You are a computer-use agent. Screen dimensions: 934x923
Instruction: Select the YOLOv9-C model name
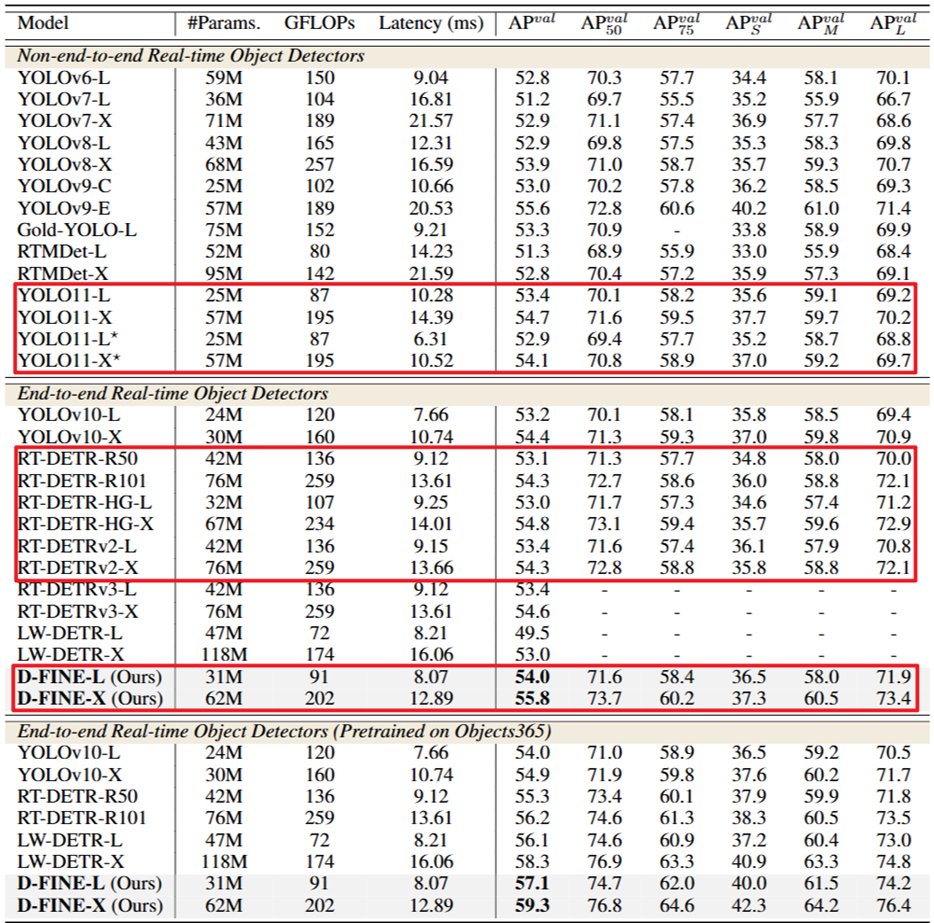click(64, 186)
